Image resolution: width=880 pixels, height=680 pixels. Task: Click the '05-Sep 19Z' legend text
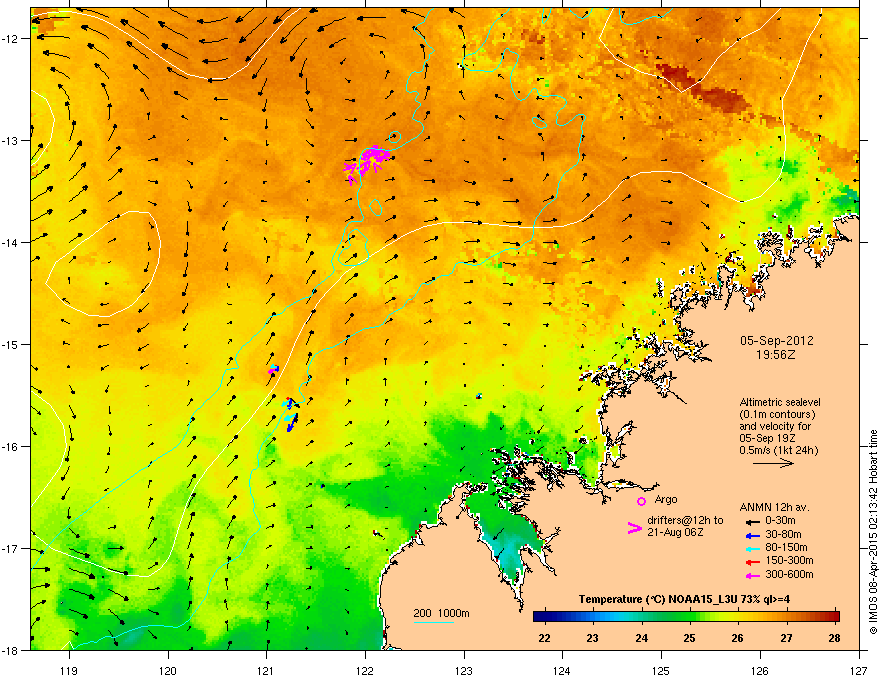click(x=767, y=438)
